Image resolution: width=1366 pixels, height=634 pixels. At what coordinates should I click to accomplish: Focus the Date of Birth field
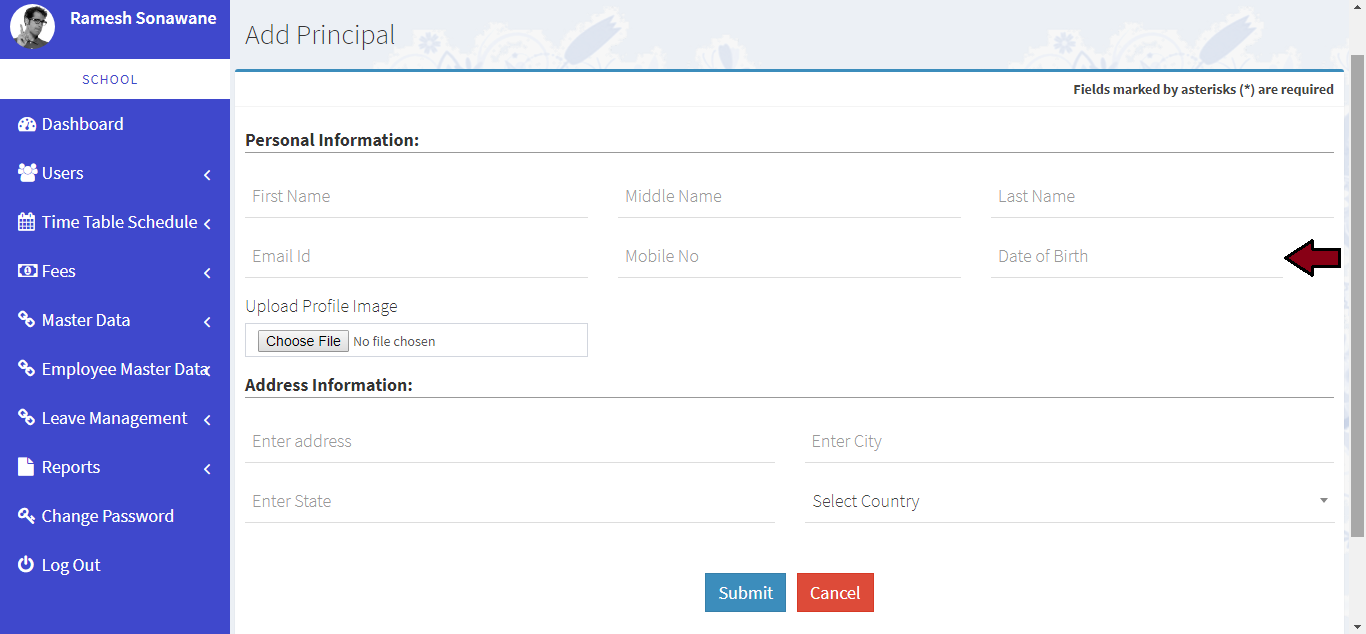[x=1135, y=256]
